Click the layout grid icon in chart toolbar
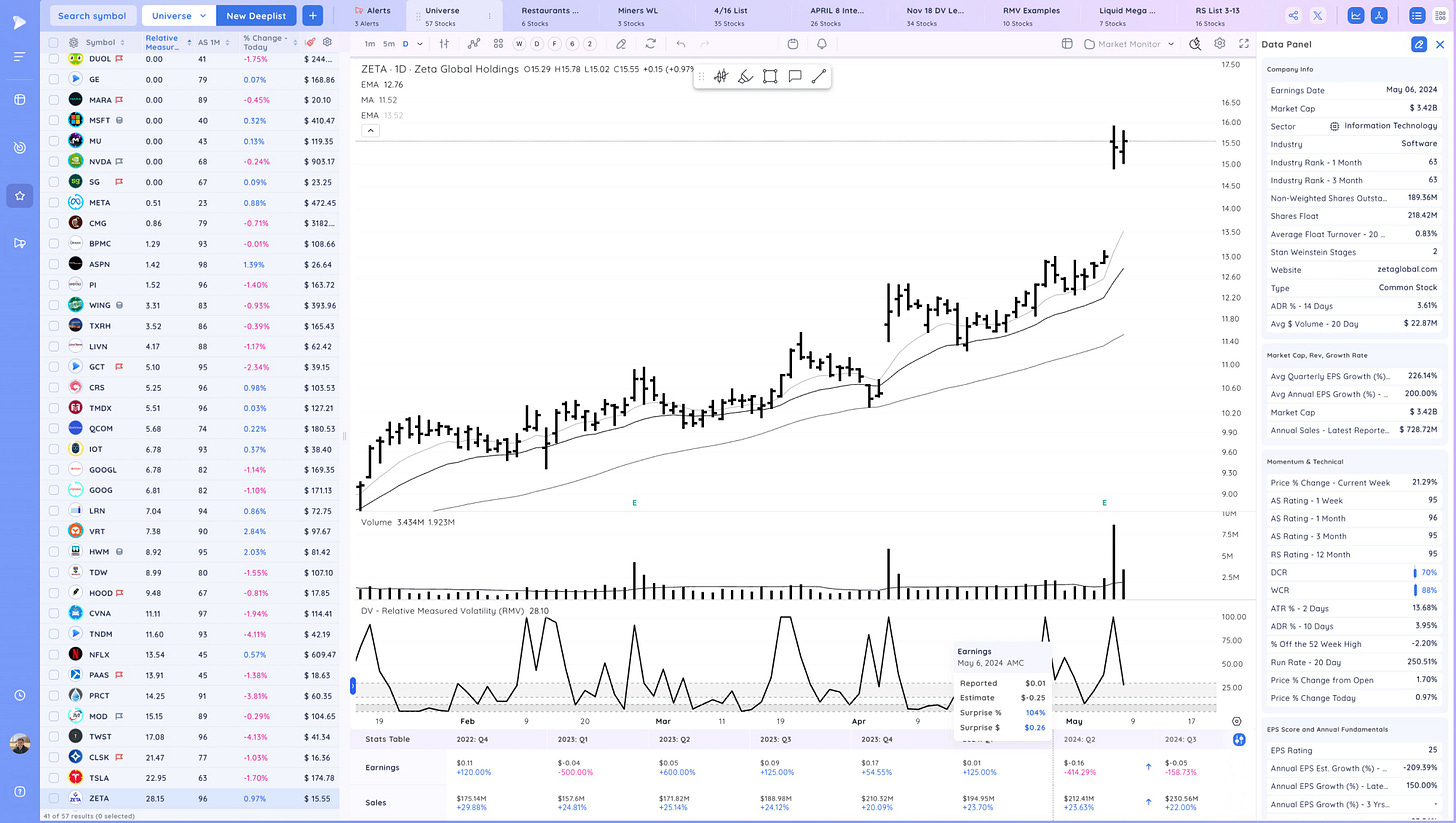The height and width of the screenshot is (823, 1456). (498, 44)
